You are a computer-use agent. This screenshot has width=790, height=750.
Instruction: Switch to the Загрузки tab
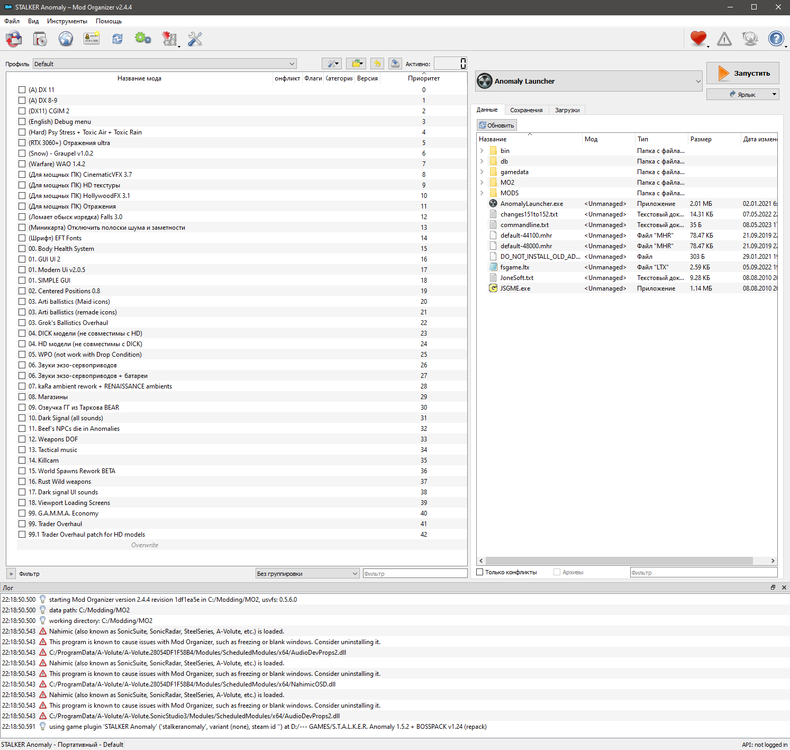click(567, 110)
